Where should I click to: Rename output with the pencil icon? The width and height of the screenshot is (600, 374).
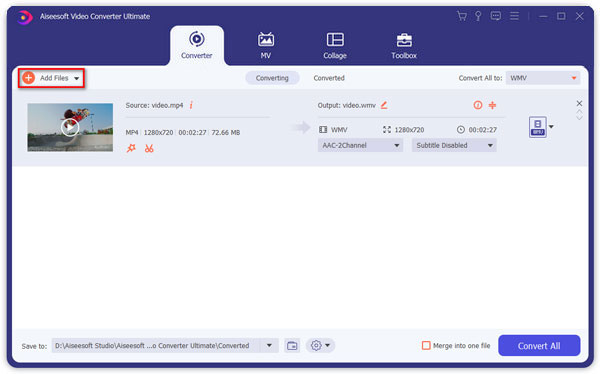tap(384, 105)
